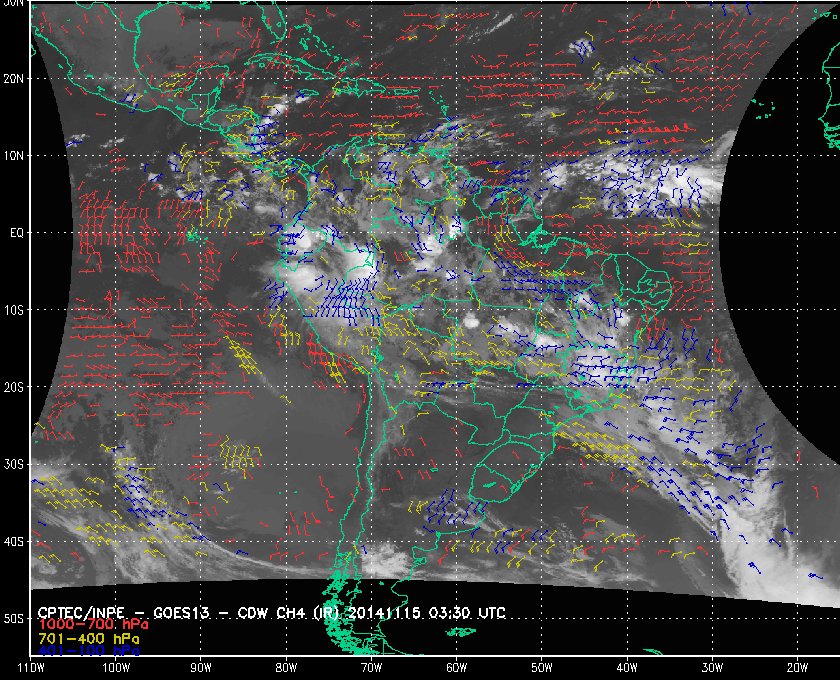Click the 20N latitude label
Screen dimensions: 840x680
coord(13,79)
